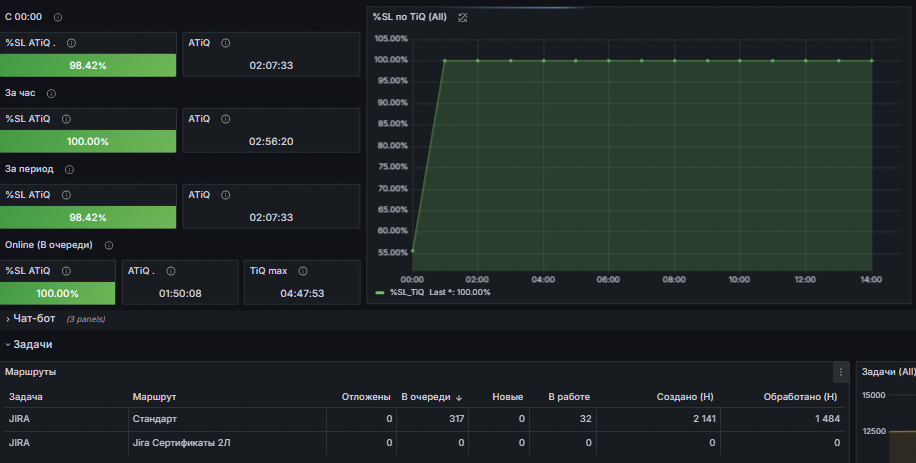916x463 pixels.
Task: Click the 1 484 value in Обработано column
Action: [828, 419]
